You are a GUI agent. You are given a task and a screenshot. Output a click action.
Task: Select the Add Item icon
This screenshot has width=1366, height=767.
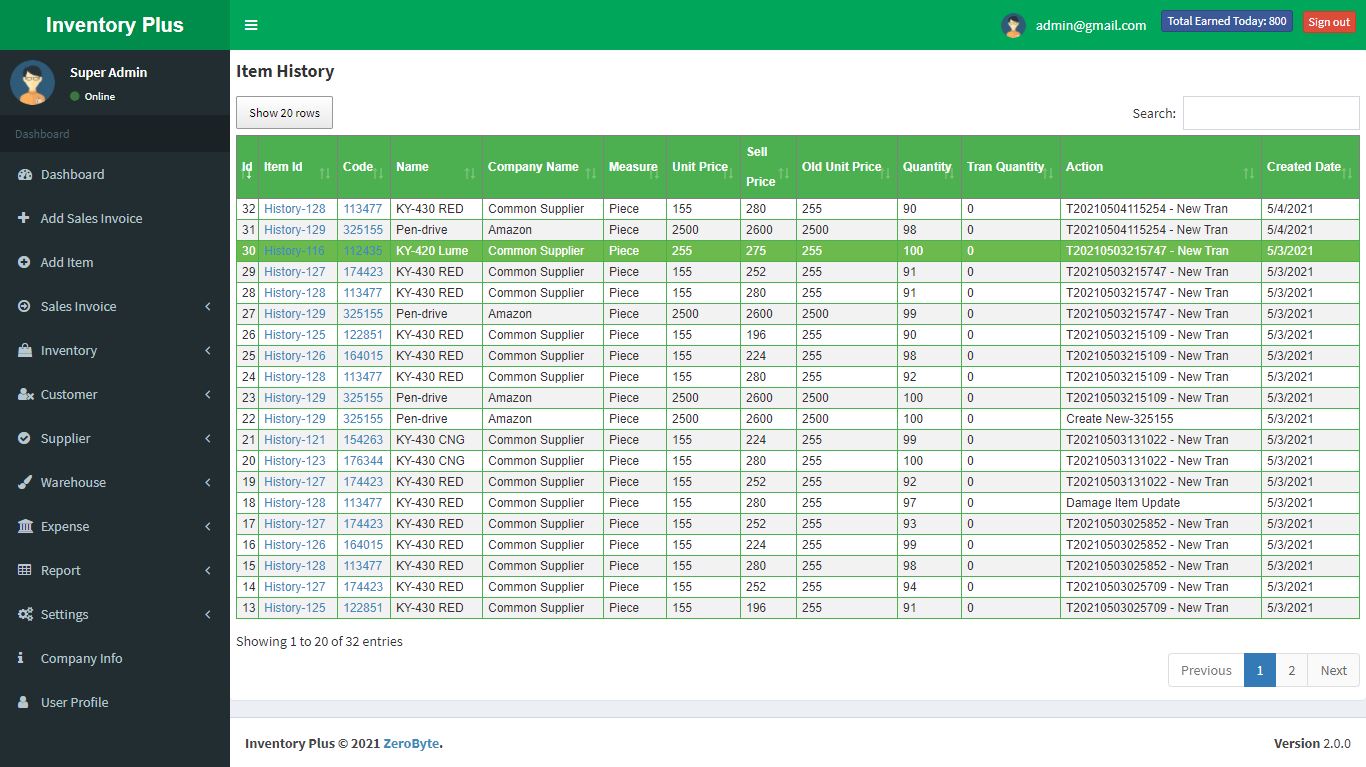tap(23, 262)
